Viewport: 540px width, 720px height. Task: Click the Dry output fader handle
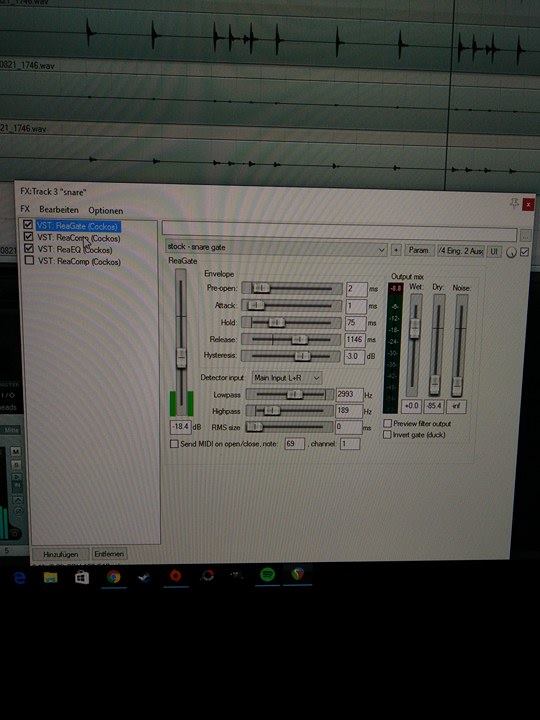435,385
